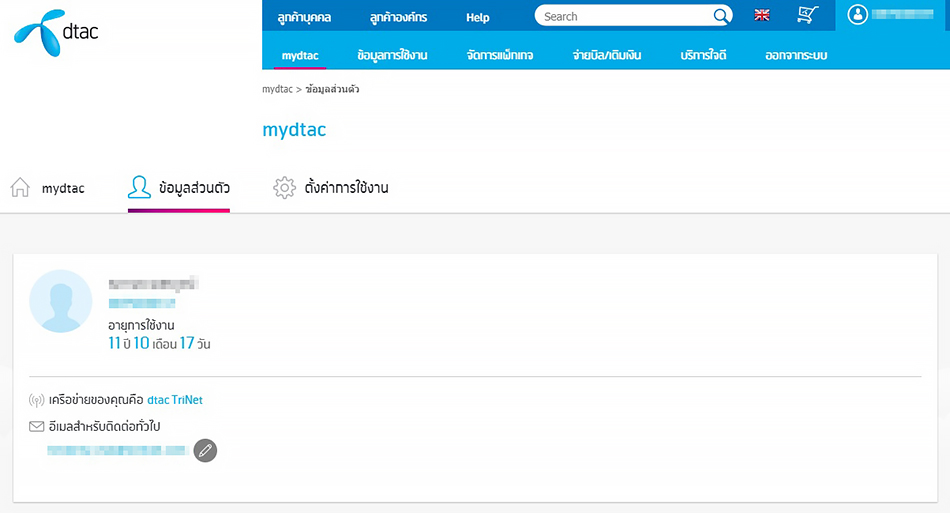
Task: Click the home icon beside mydtac tab
Action: click(x=20, y=187)
